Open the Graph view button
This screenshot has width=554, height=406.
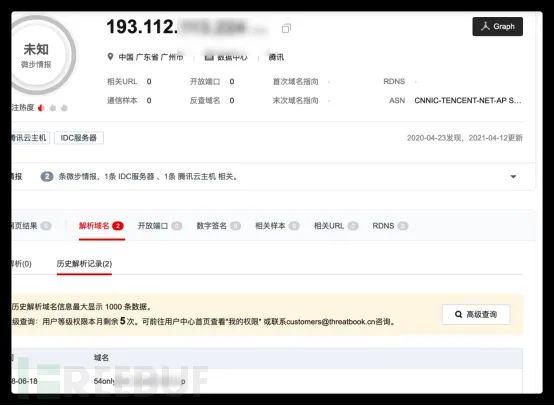click(x=497, y=27)
